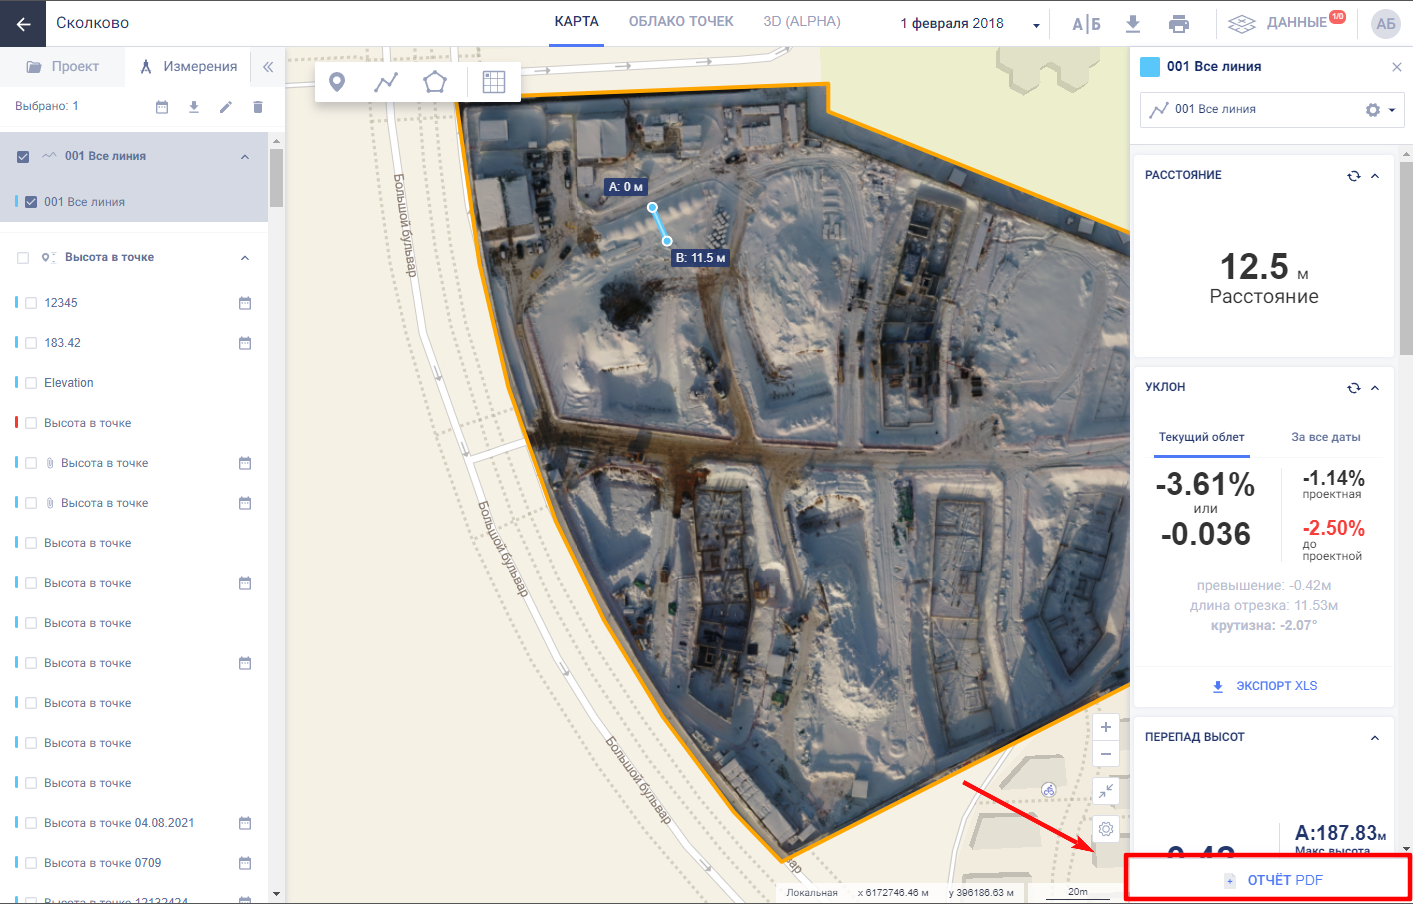Select the point marker measurement tool

(337, 82)
